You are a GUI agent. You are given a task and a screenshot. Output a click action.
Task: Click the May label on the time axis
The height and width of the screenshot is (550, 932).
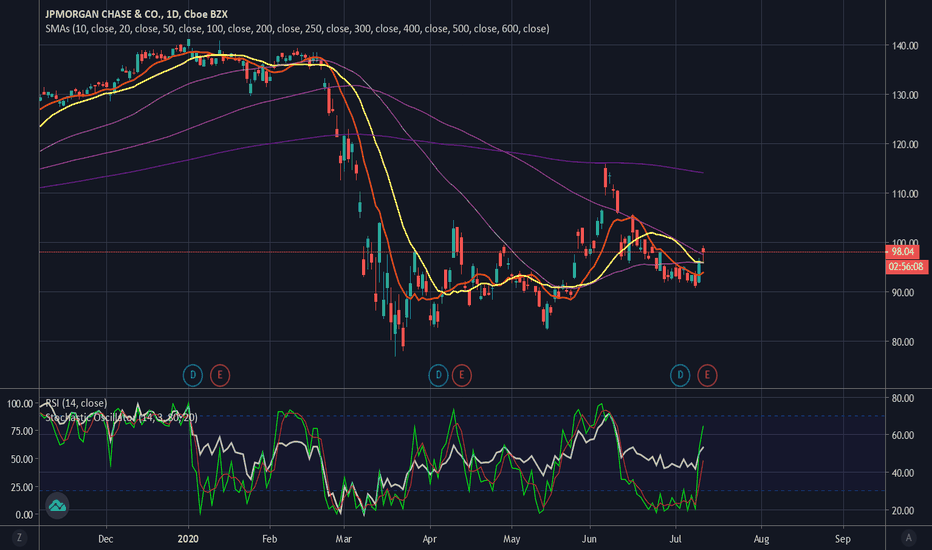tap(512, 539)
